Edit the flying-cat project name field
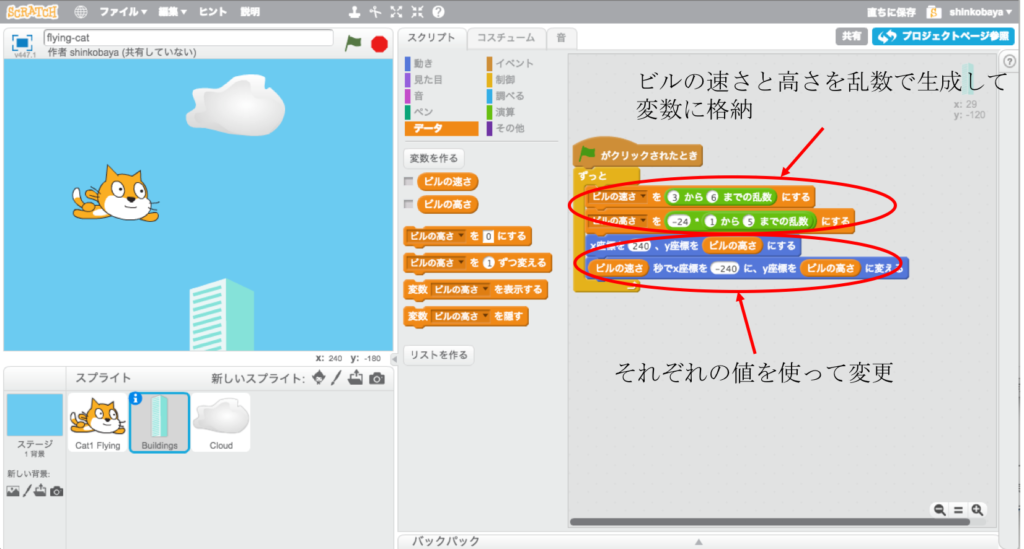Screen dimensions: 1024x549 point(188,38)
